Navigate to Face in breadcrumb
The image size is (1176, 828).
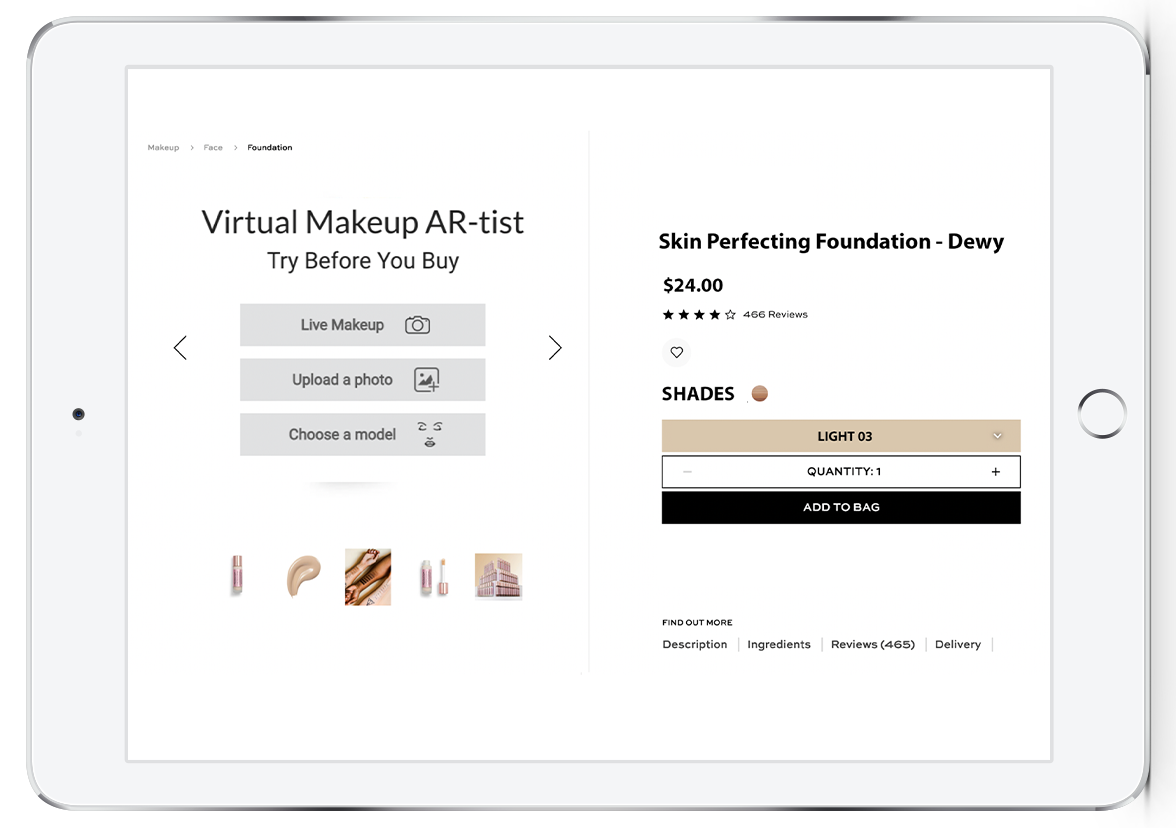click(x=213, y=148)
